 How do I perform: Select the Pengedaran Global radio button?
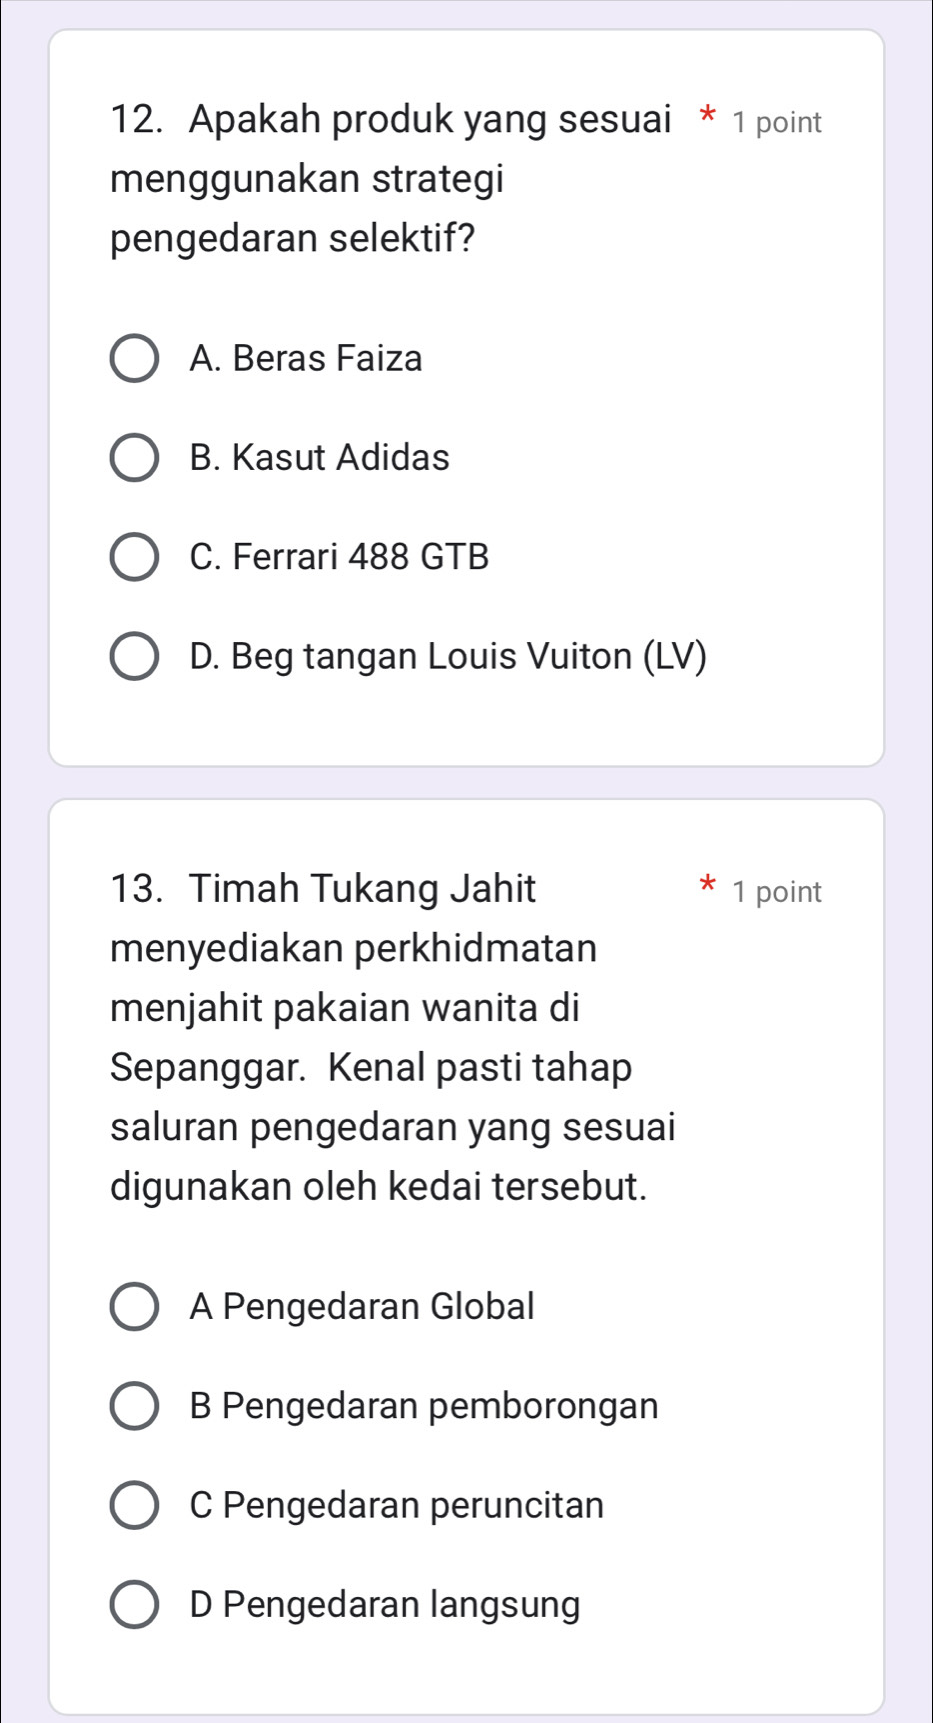pos(133,1307)
